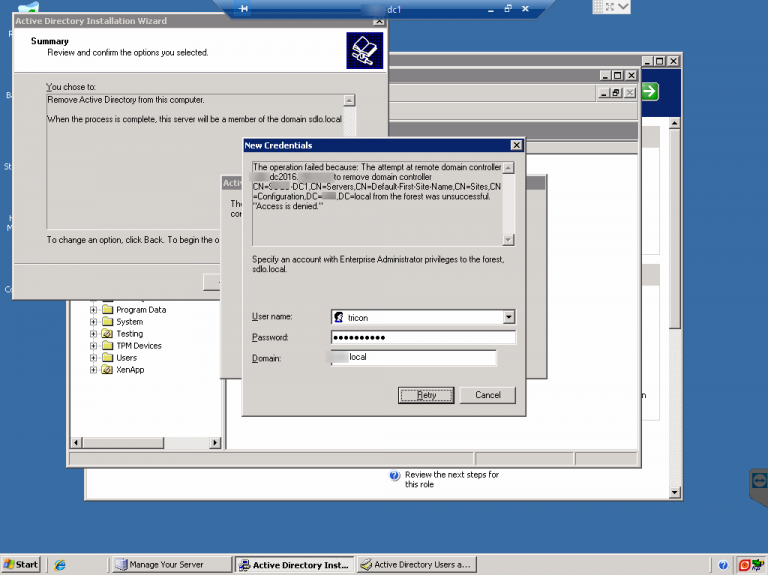Click the Domain input field
This screenshot has height=575, width=768.
[413, 358]
